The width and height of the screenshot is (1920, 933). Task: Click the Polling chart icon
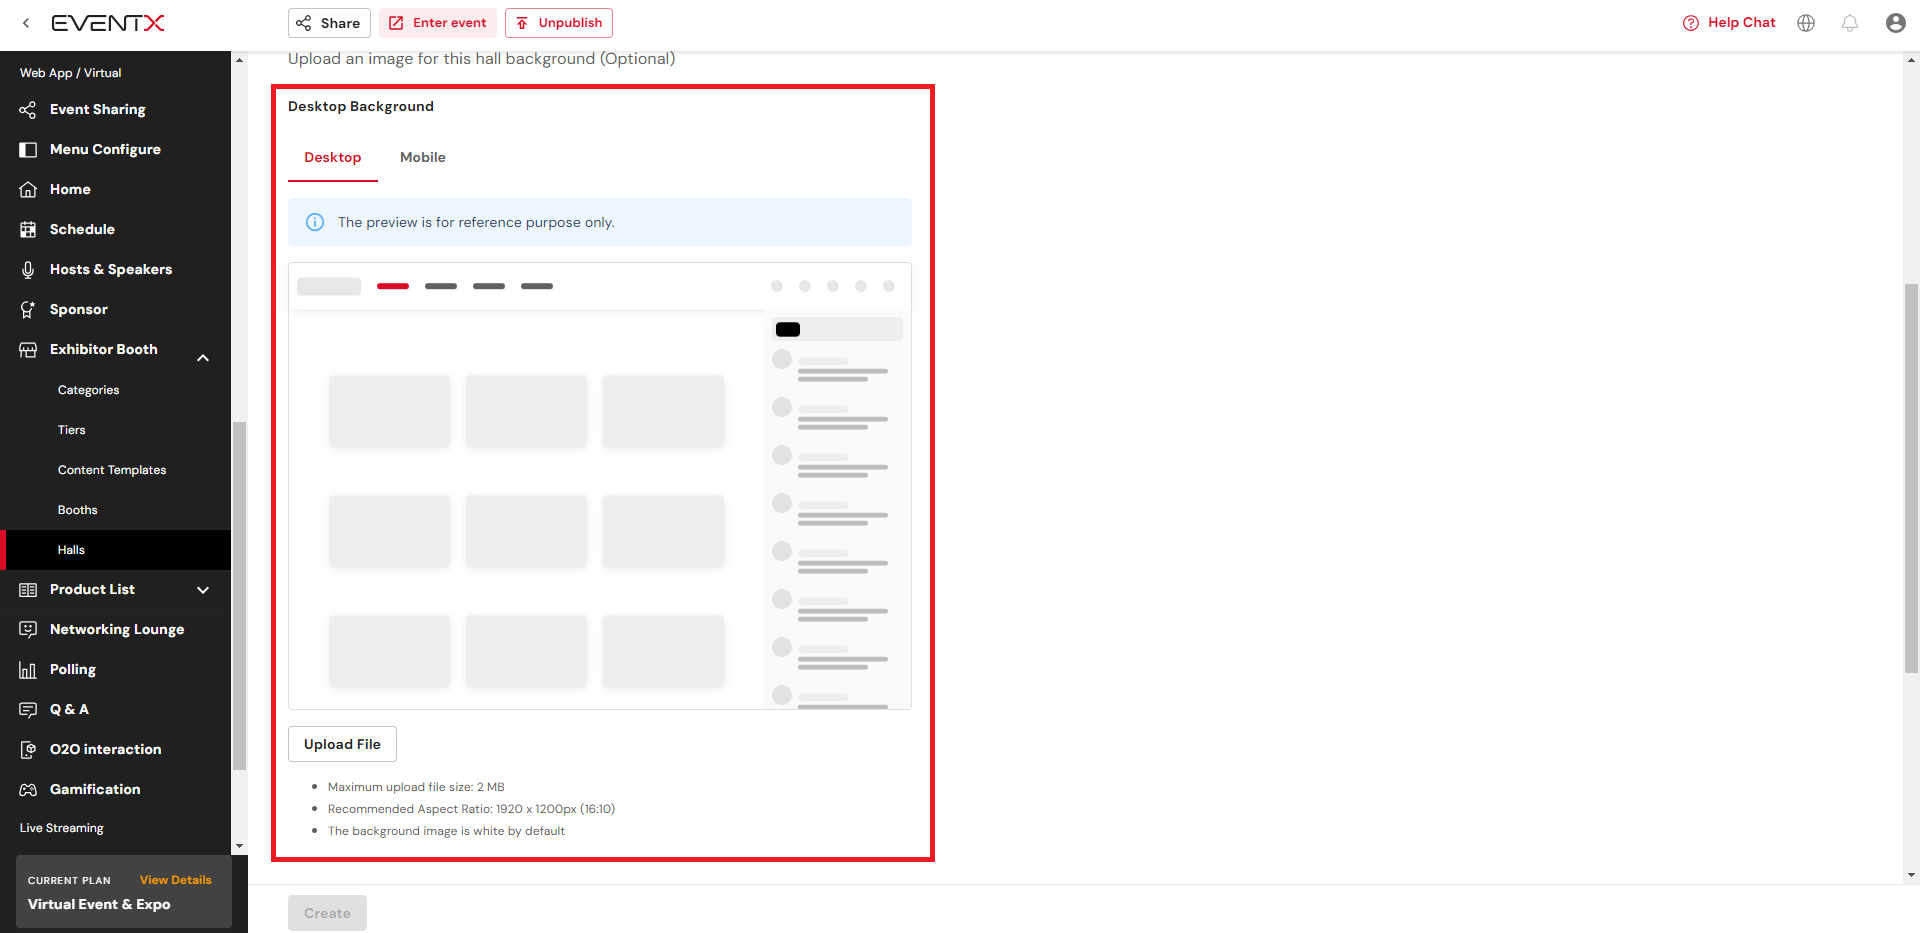pyautogui.click(x=28, y=670)
